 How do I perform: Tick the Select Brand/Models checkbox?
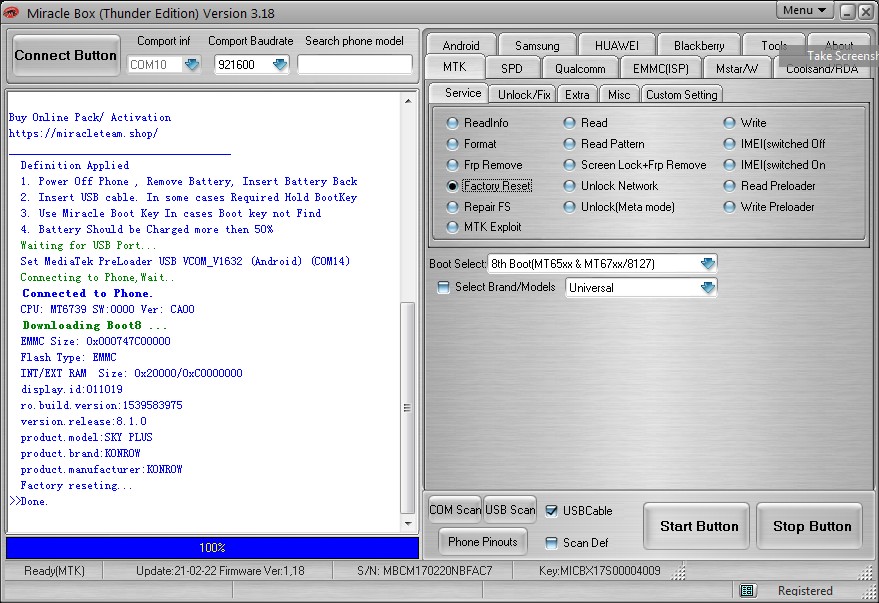(x=444, y=287)
